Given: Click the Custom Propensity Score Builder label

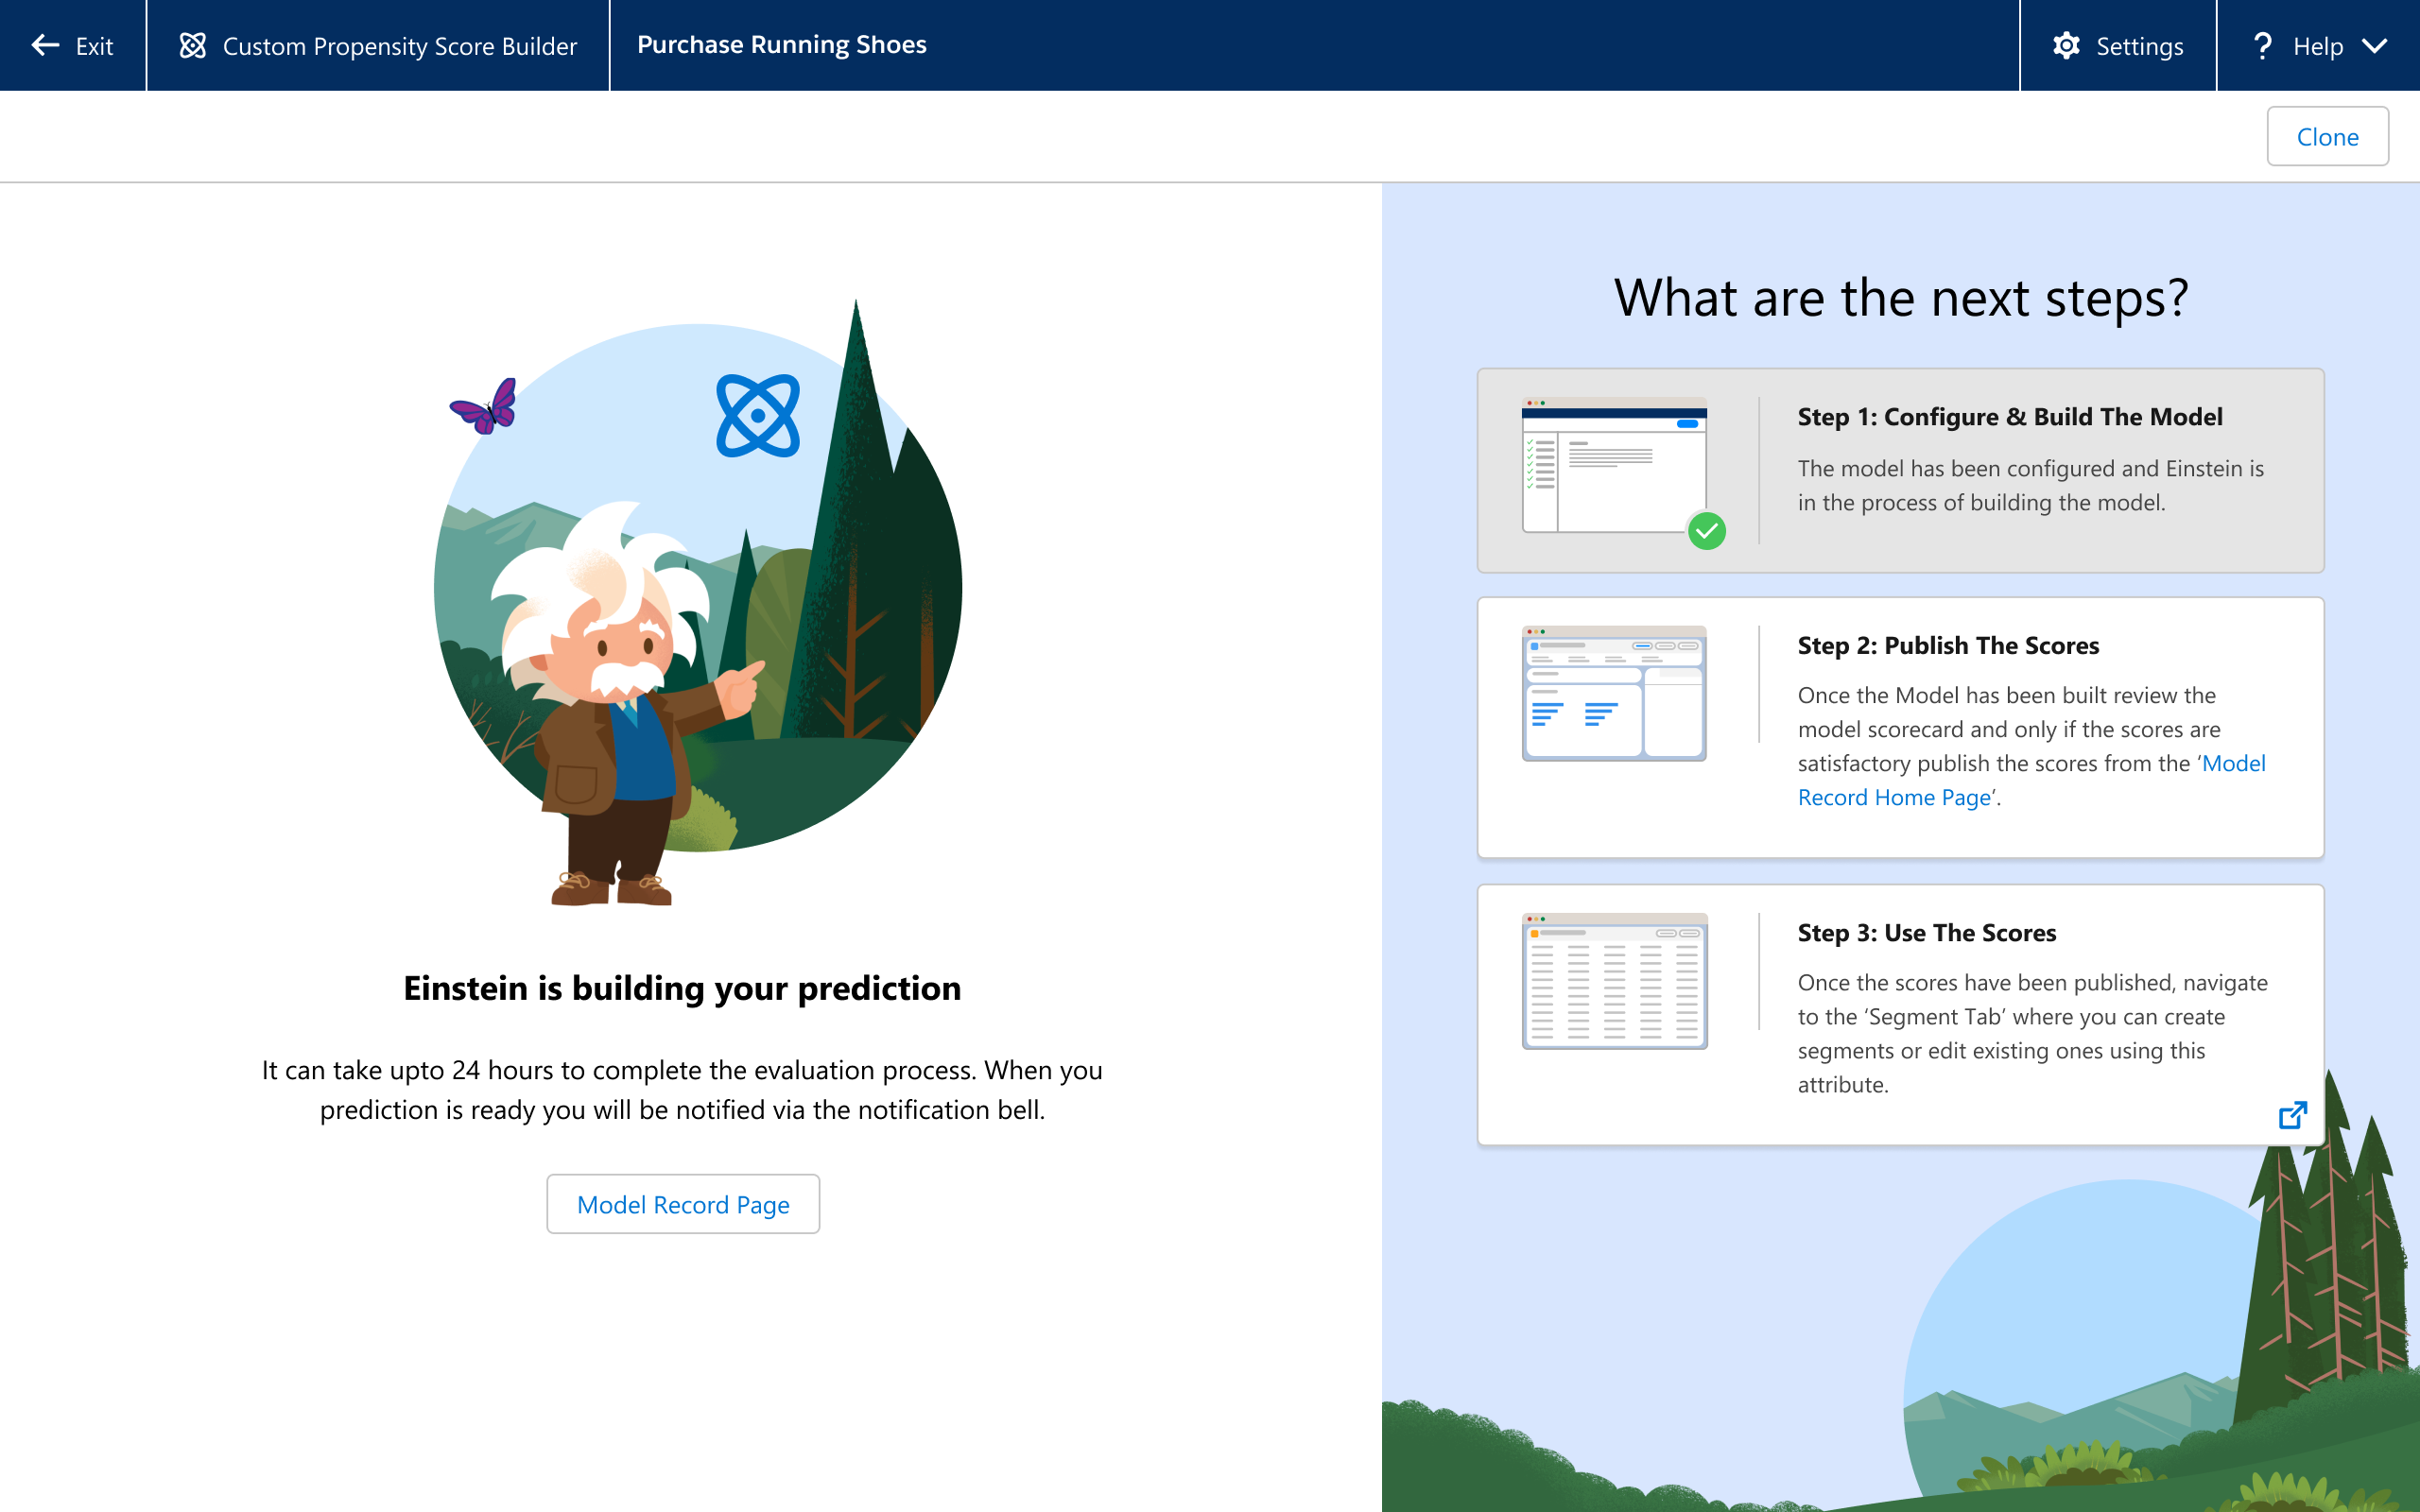Looking at the screenshot, I should 400,46.
